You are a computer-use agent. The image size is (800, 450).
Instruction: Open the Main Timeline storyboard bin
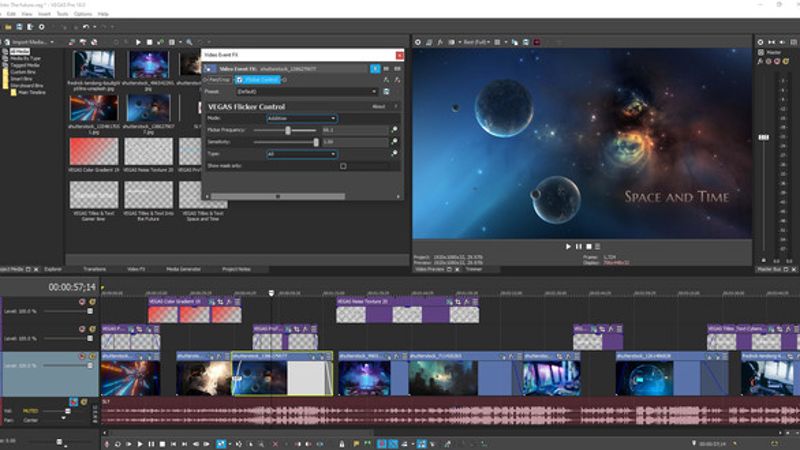tap(32, 93)
